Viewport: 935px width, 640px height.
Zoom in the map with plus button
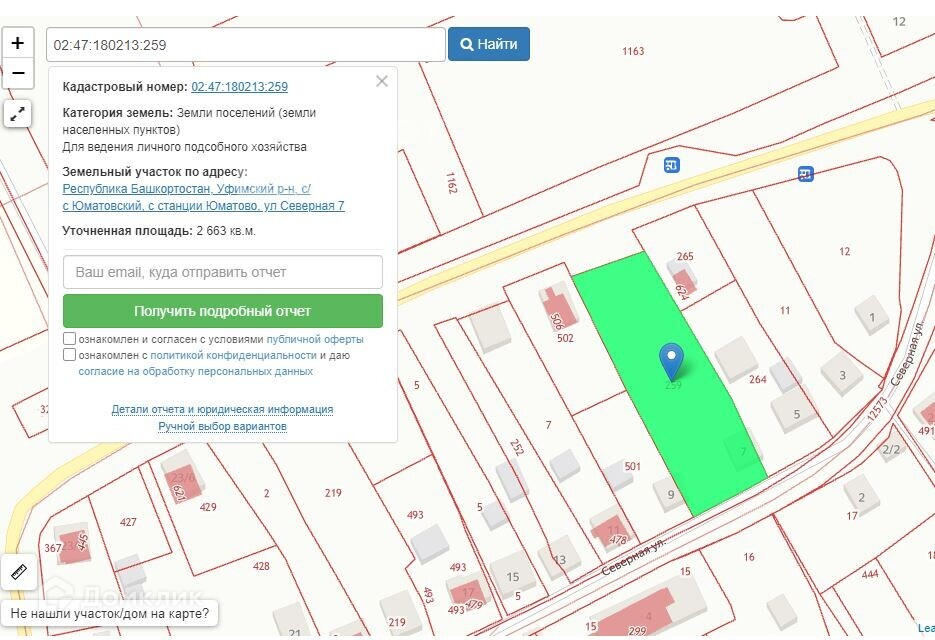pos(18,43)
